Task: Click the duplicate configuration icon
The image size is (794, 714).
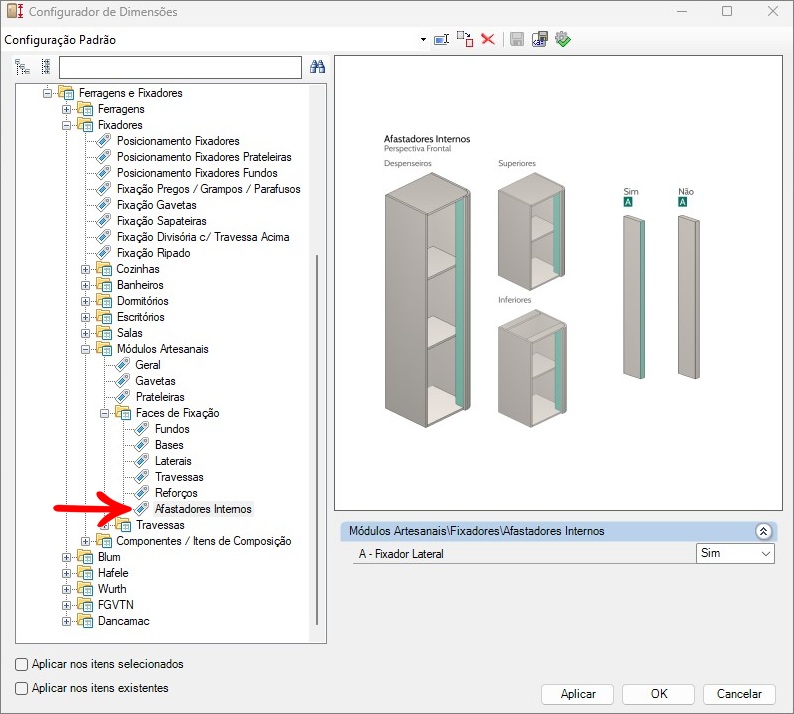Action: [465, 39]
